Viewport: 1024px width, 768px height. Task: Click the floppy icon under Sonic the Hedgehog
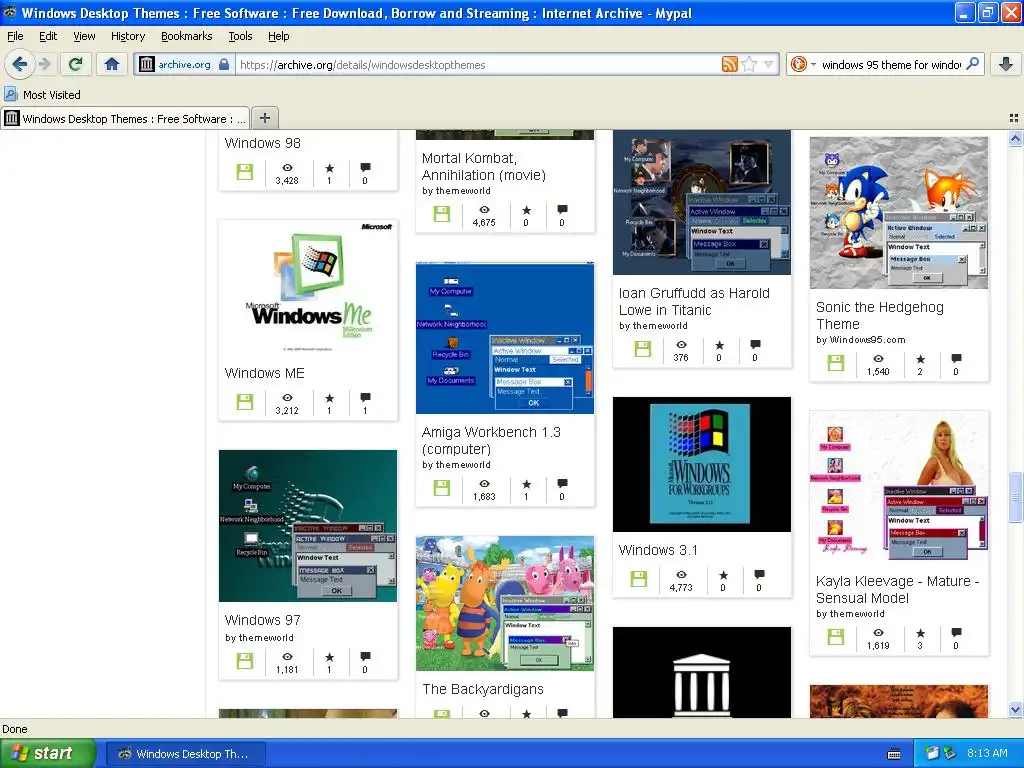[x=836, y=362]
